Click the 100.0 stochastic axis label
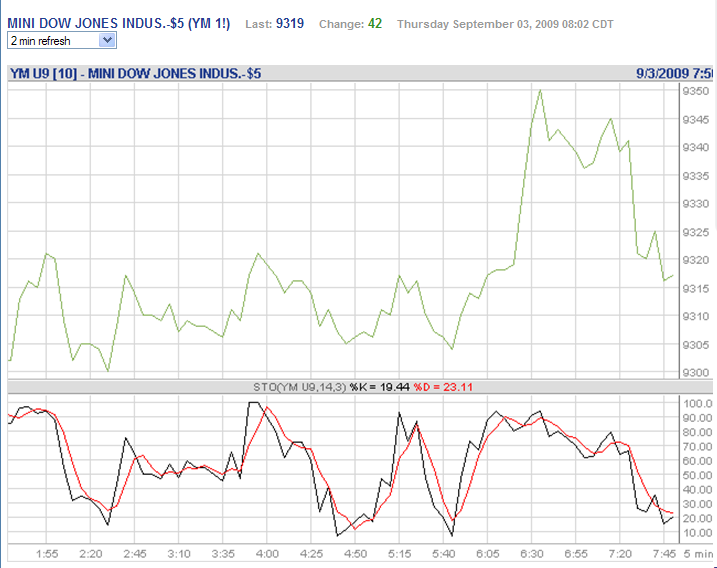Image resolution: width=717 pixels, height=568 pixels. (x=697, y=403)
